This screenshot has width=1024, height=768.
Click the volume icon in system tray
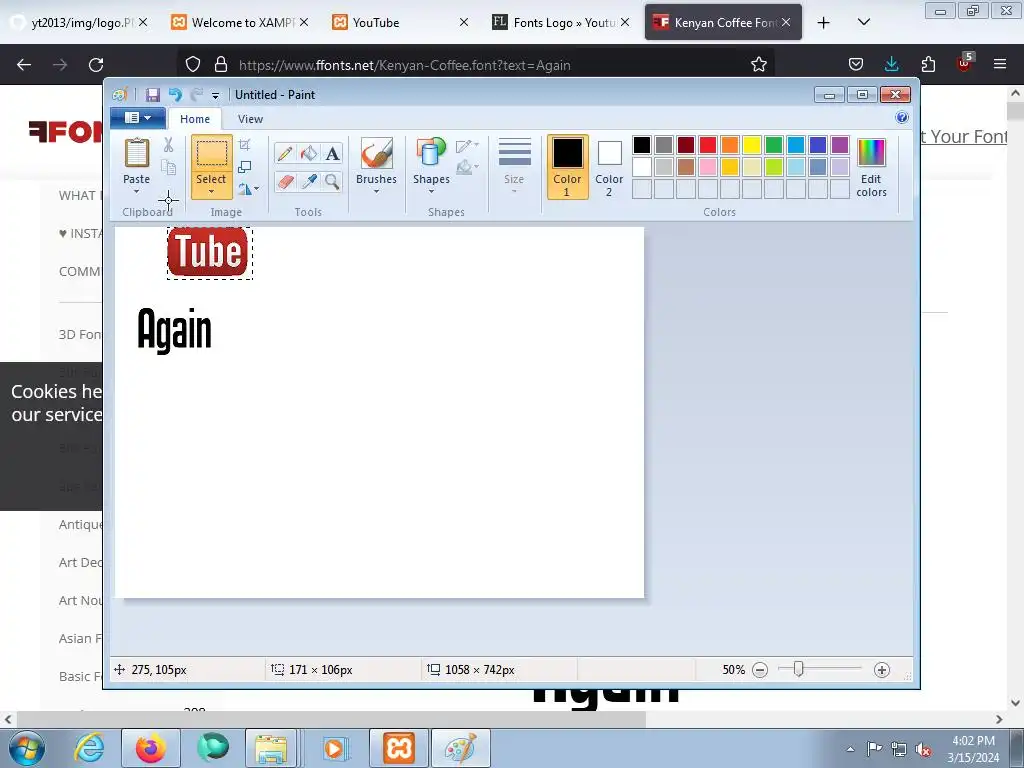click(923, 749)
